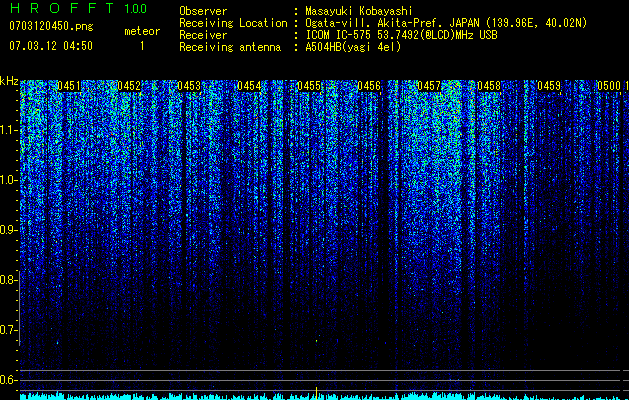The height and width of the screenshot is (400, 629).
Task: Click the observer name Masayuki Kobayashi
Action: (x=359, y=11)
